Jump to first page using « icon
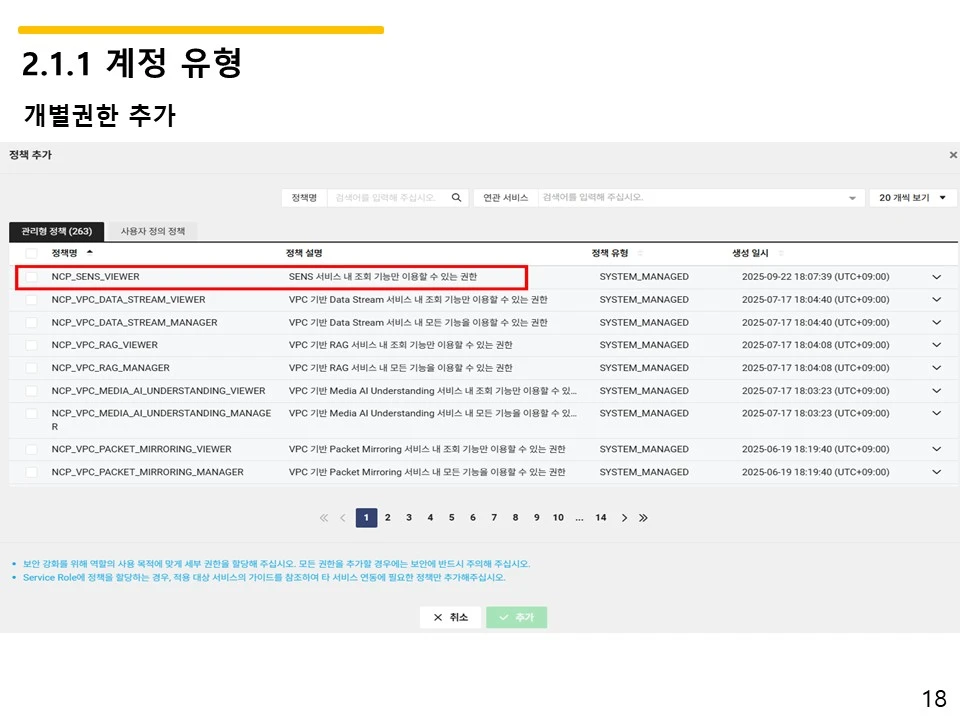960x720 pixels. tap(323, 517)
